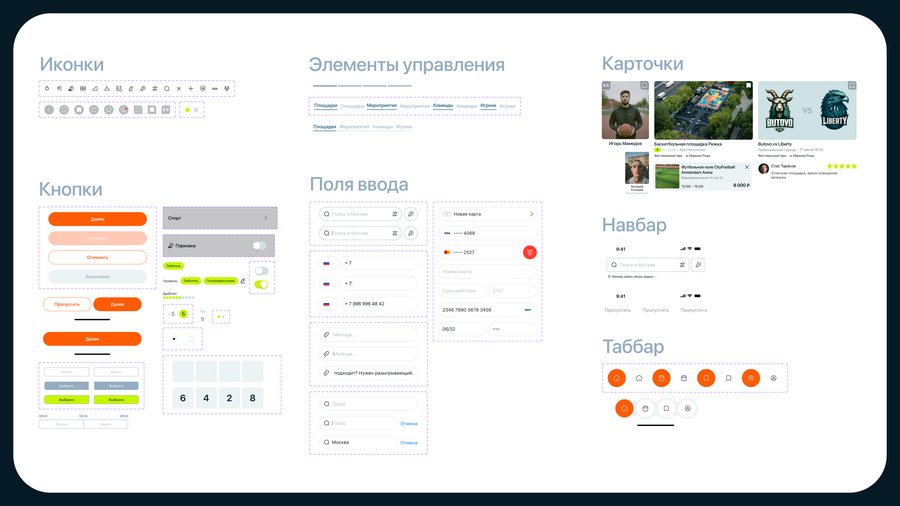Screen dimensions: 900x506
Task: Click the green football field thumbnail
Action: (x=667, y=176)
